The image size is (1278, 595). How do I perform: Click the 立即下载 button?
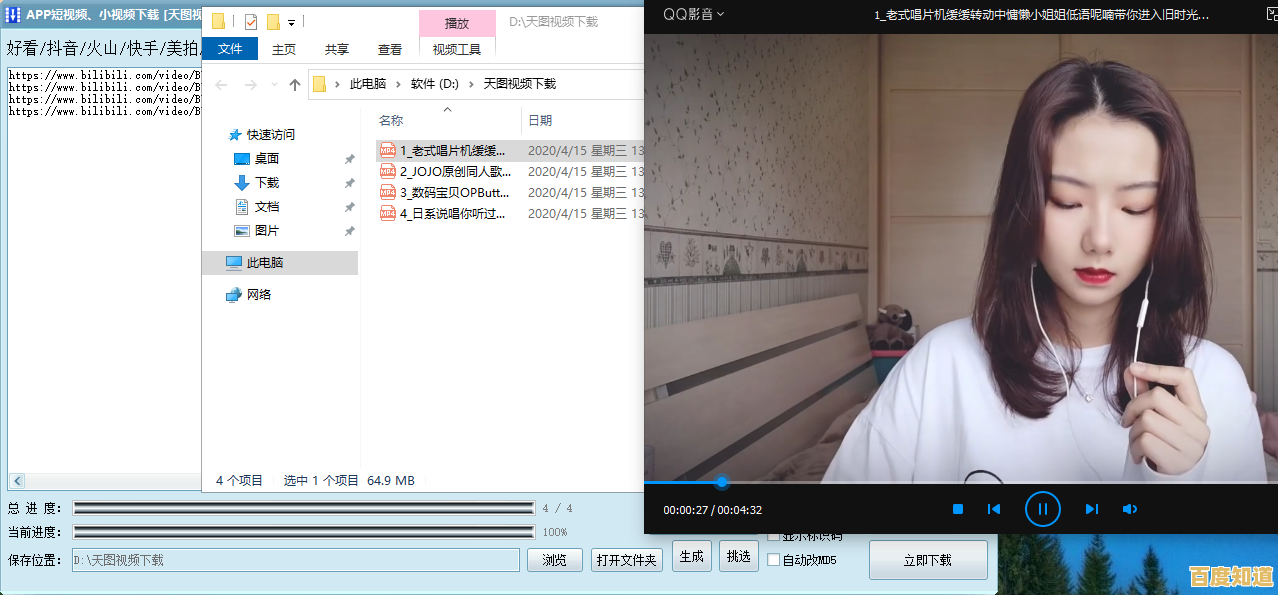(927, 560)
